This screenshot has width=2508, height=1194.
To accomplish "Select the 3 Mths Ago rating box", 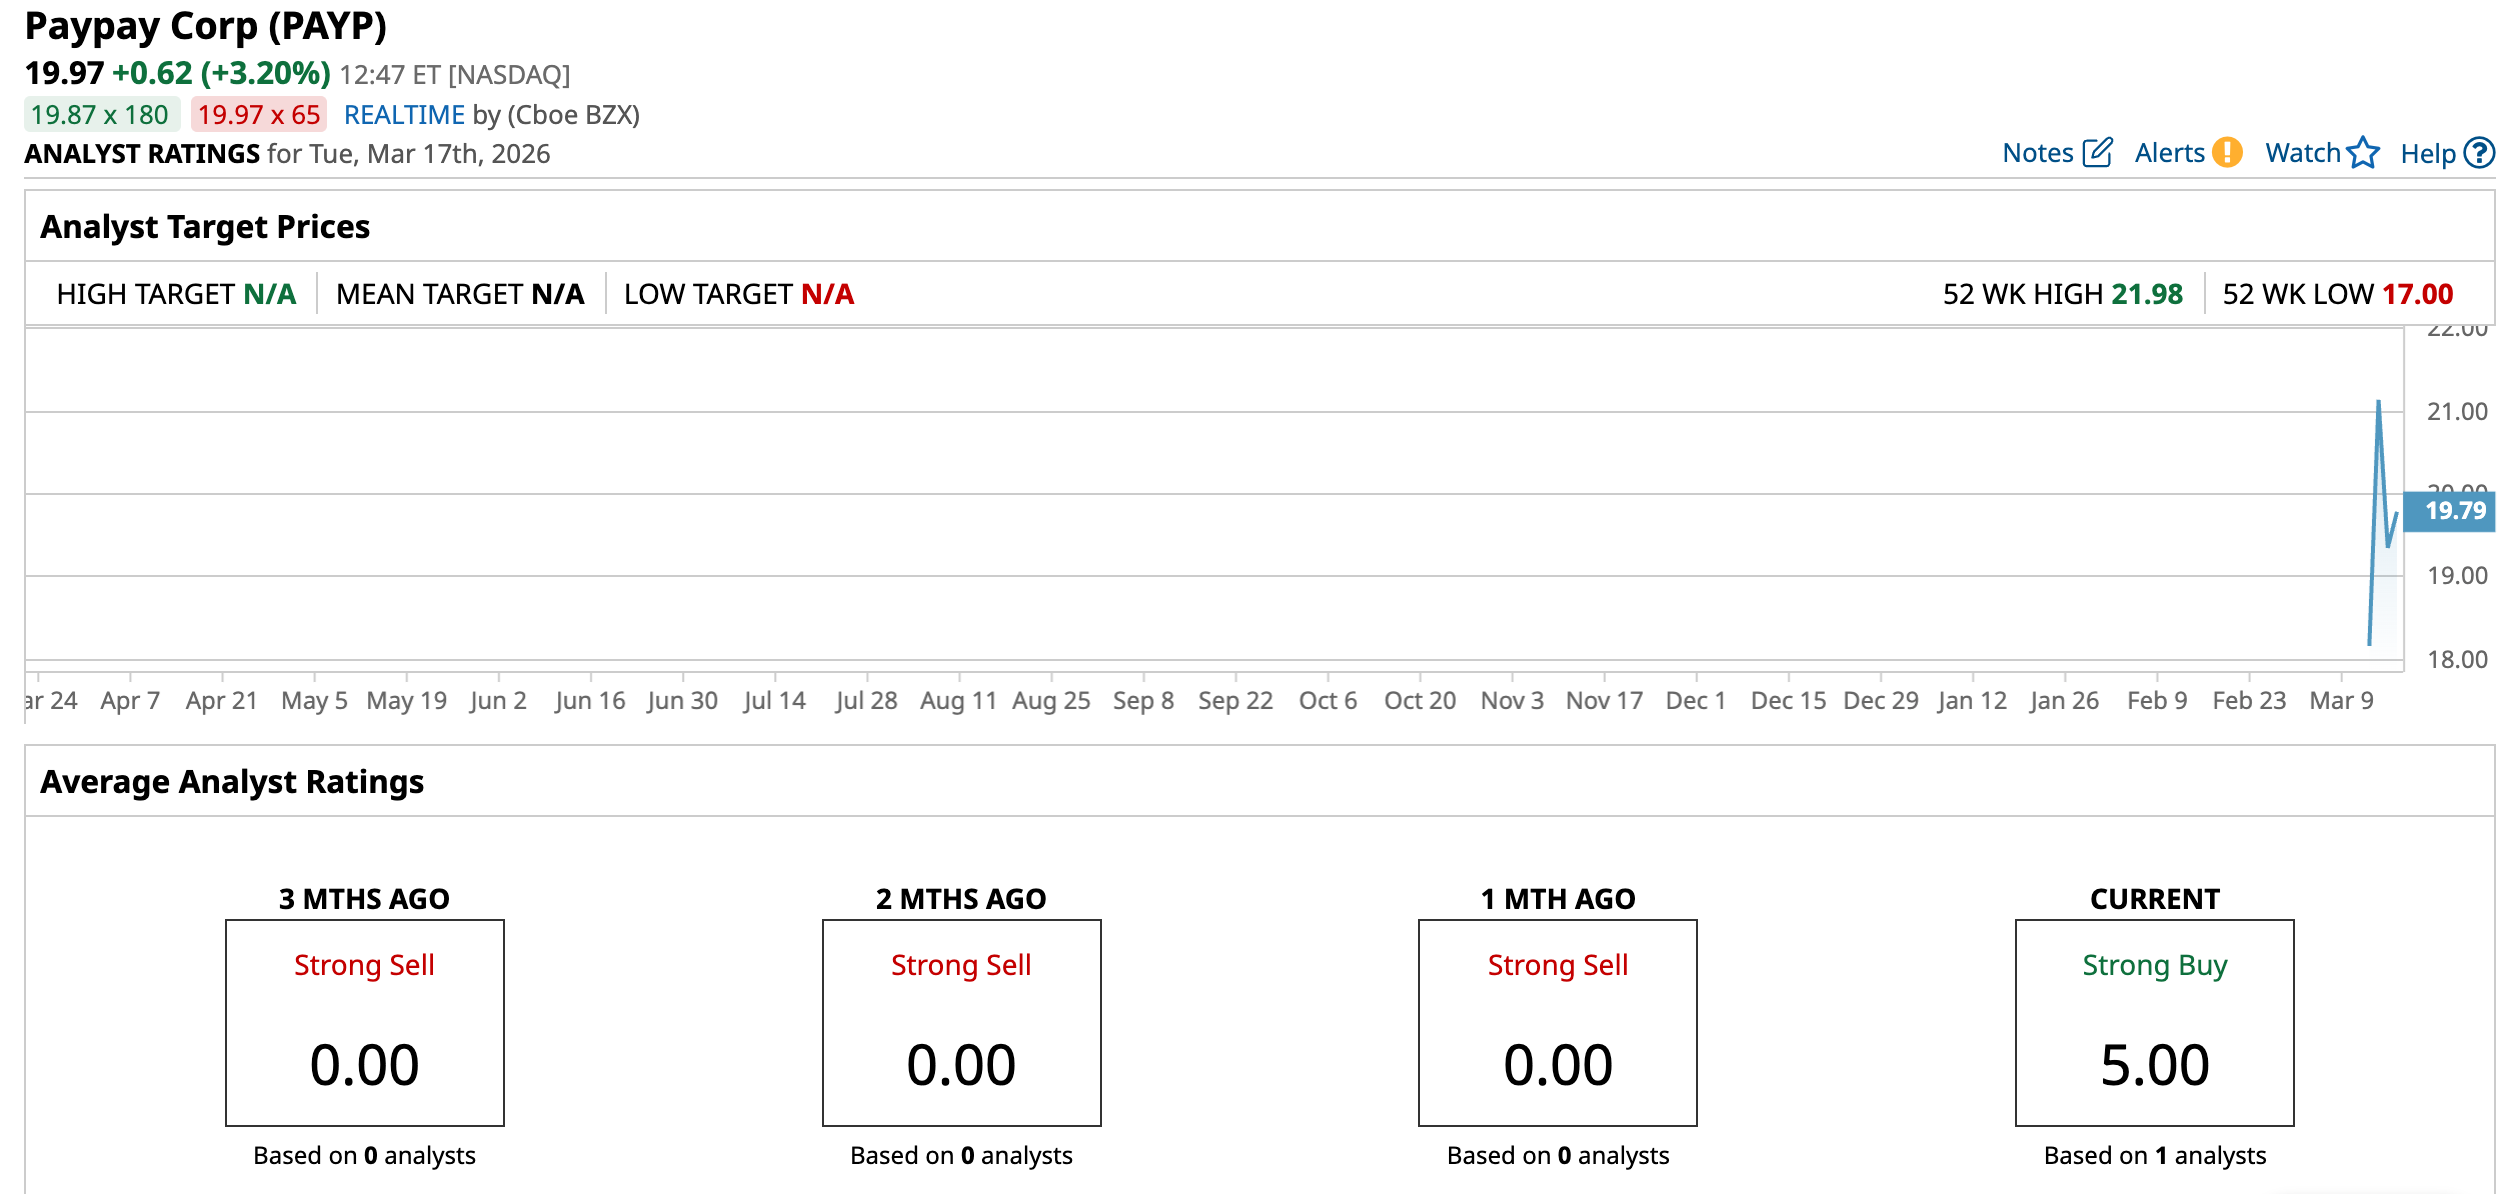I will click(364, 1022).
